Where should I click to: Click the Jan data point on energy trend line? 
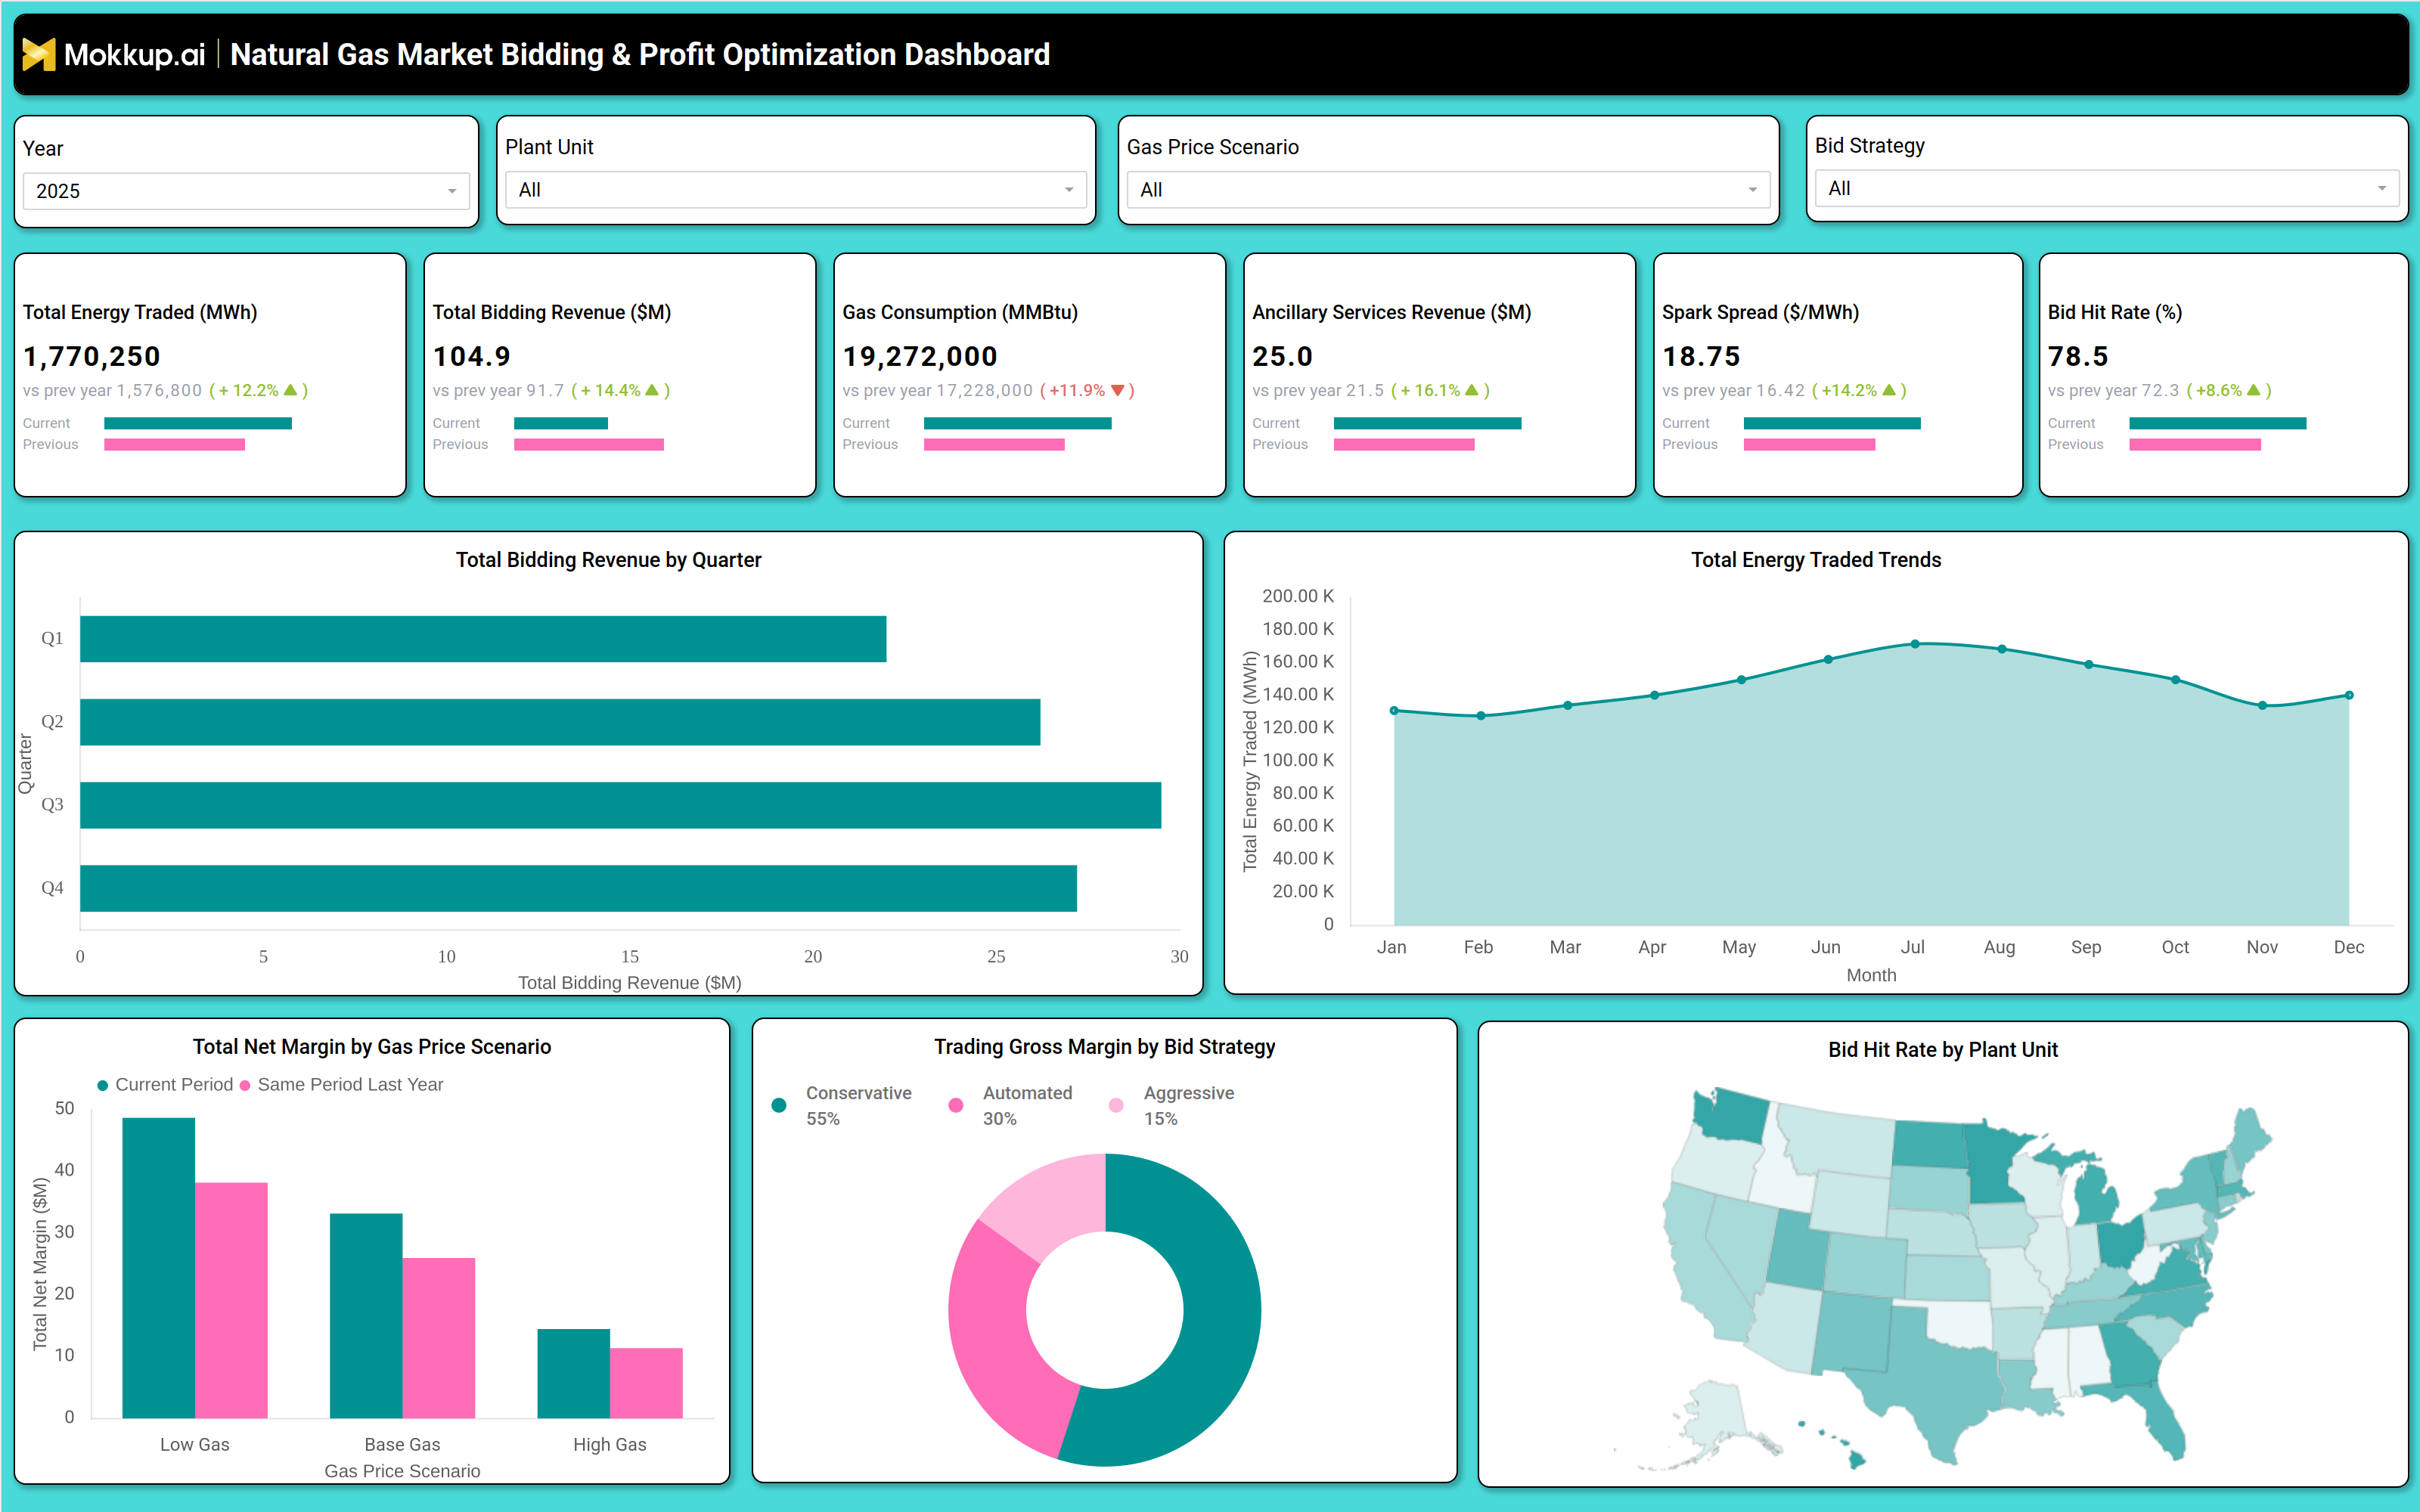pyautogui.click(x=1394, y=711)
